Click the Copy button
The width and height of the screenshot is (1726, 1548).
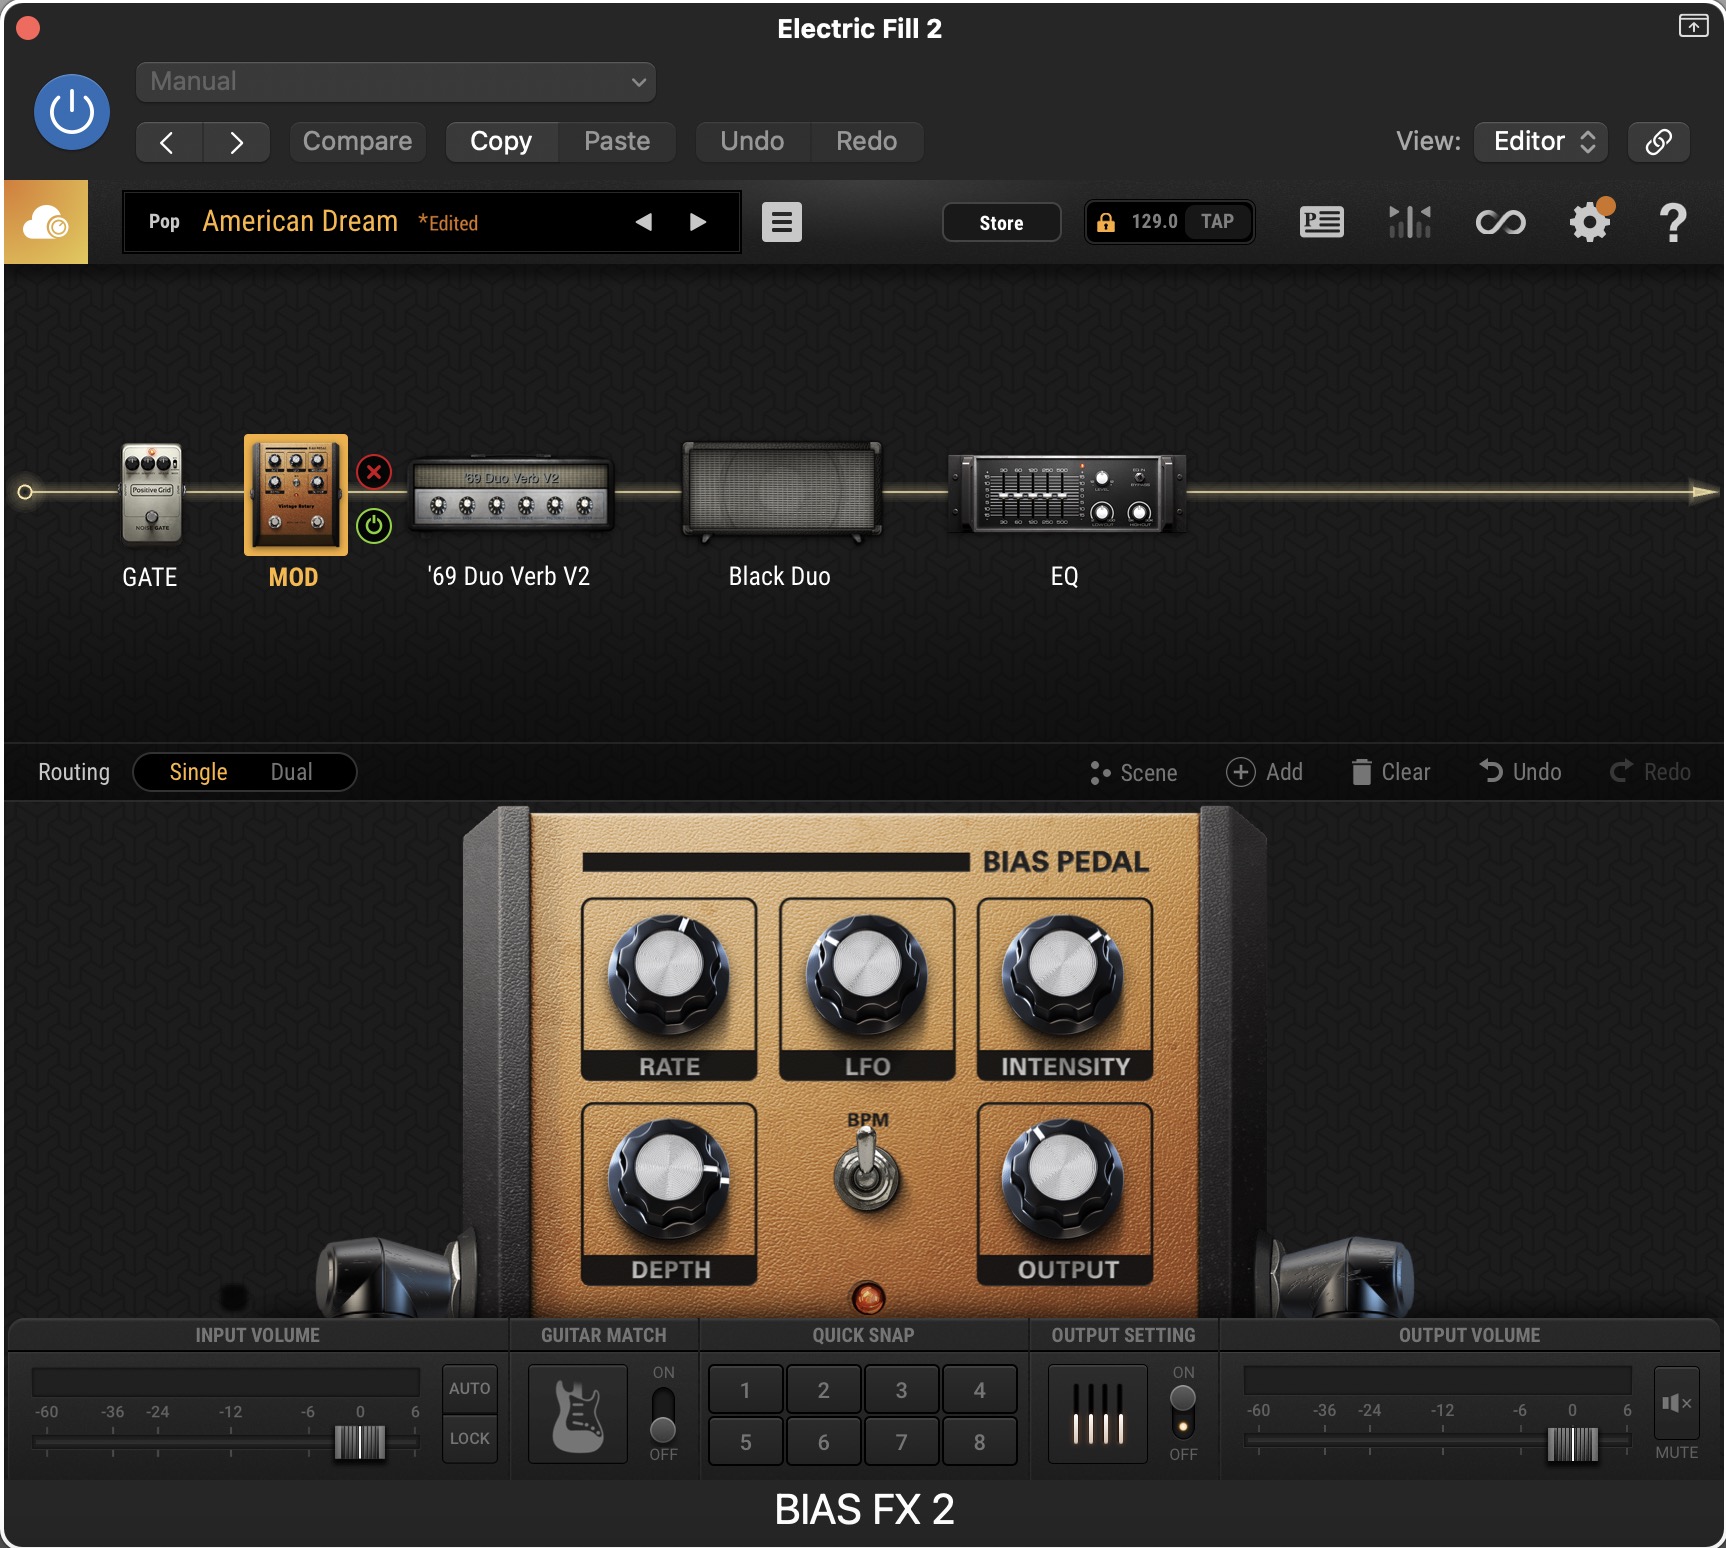point(501,142)
